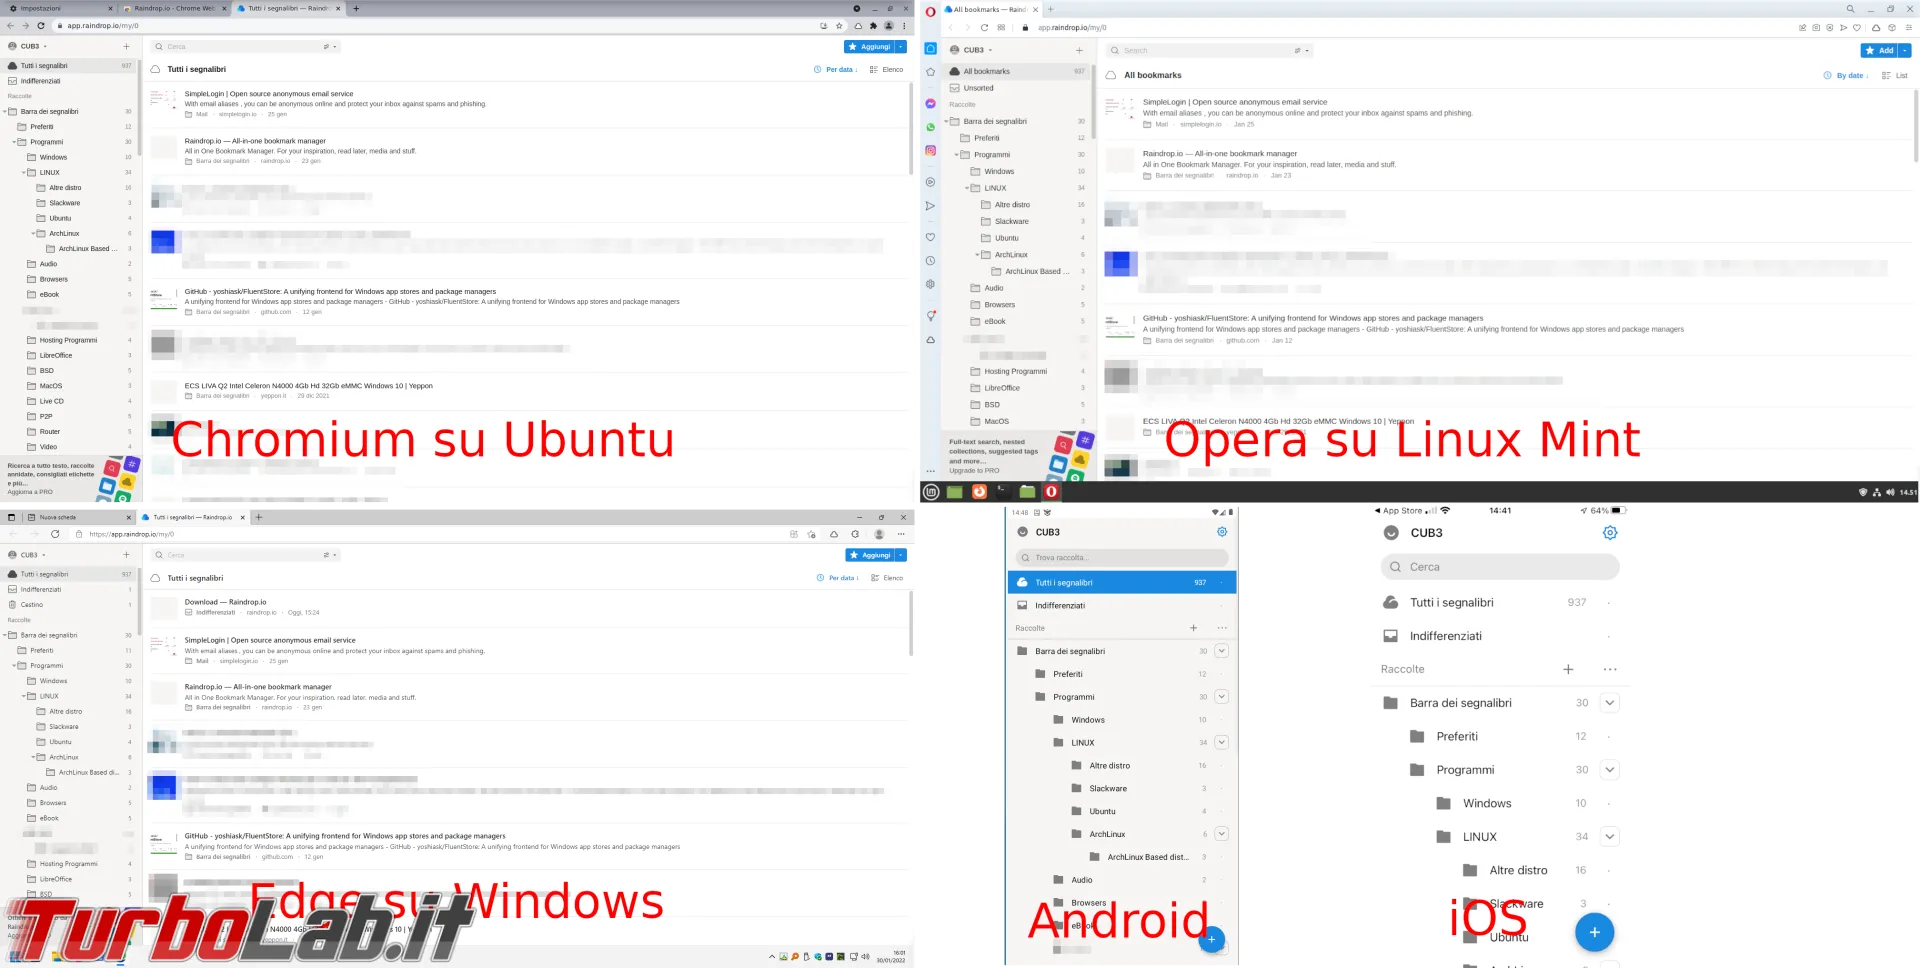
Task: Toggle Barra dei segnalibri chevron in Android
Action: [1221, 651]
